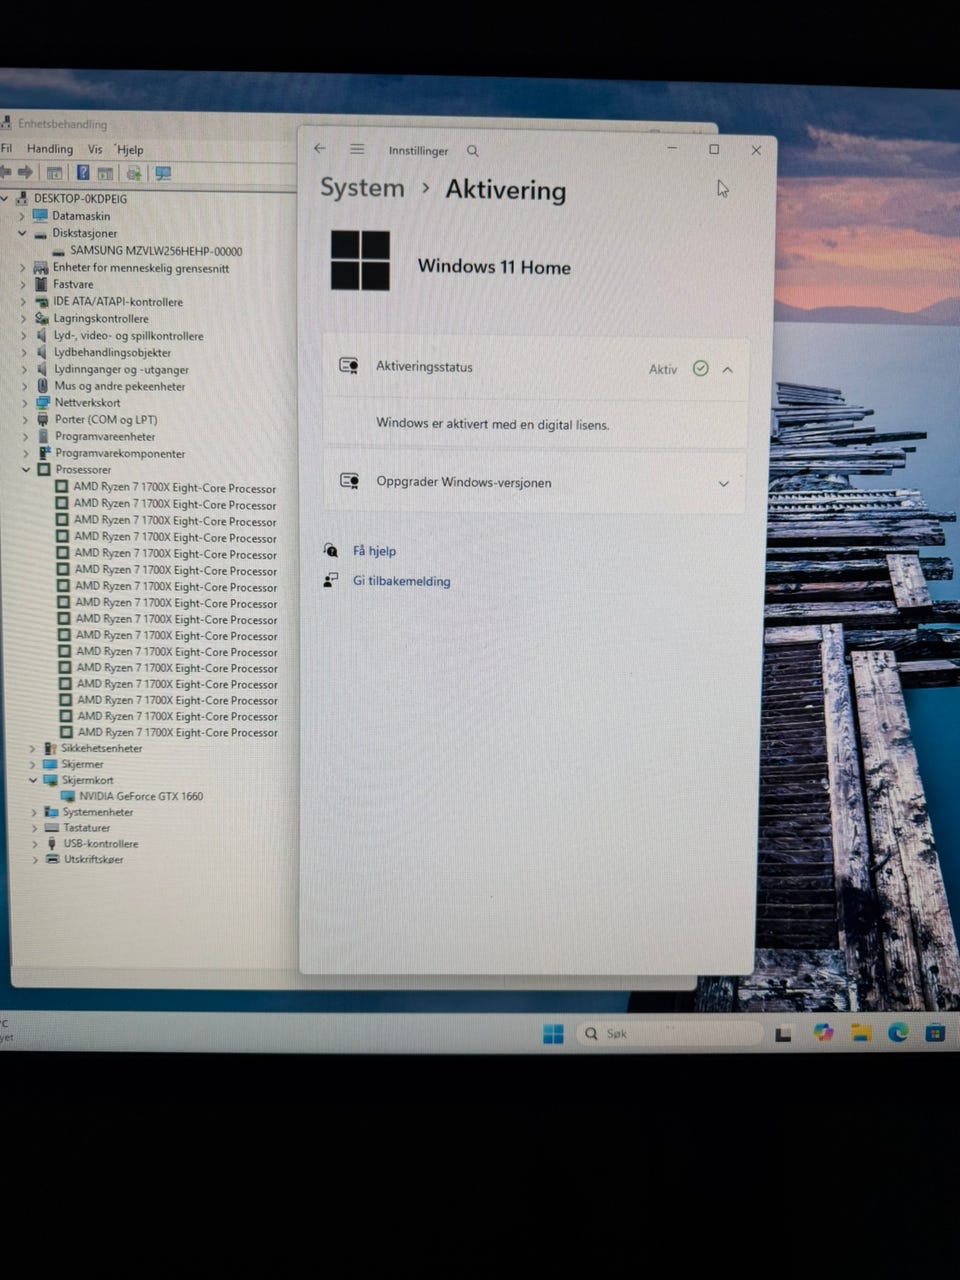Click the Aktiveringsstatus certificate icon
The image size is (960, 1280).
coord(349,366)
